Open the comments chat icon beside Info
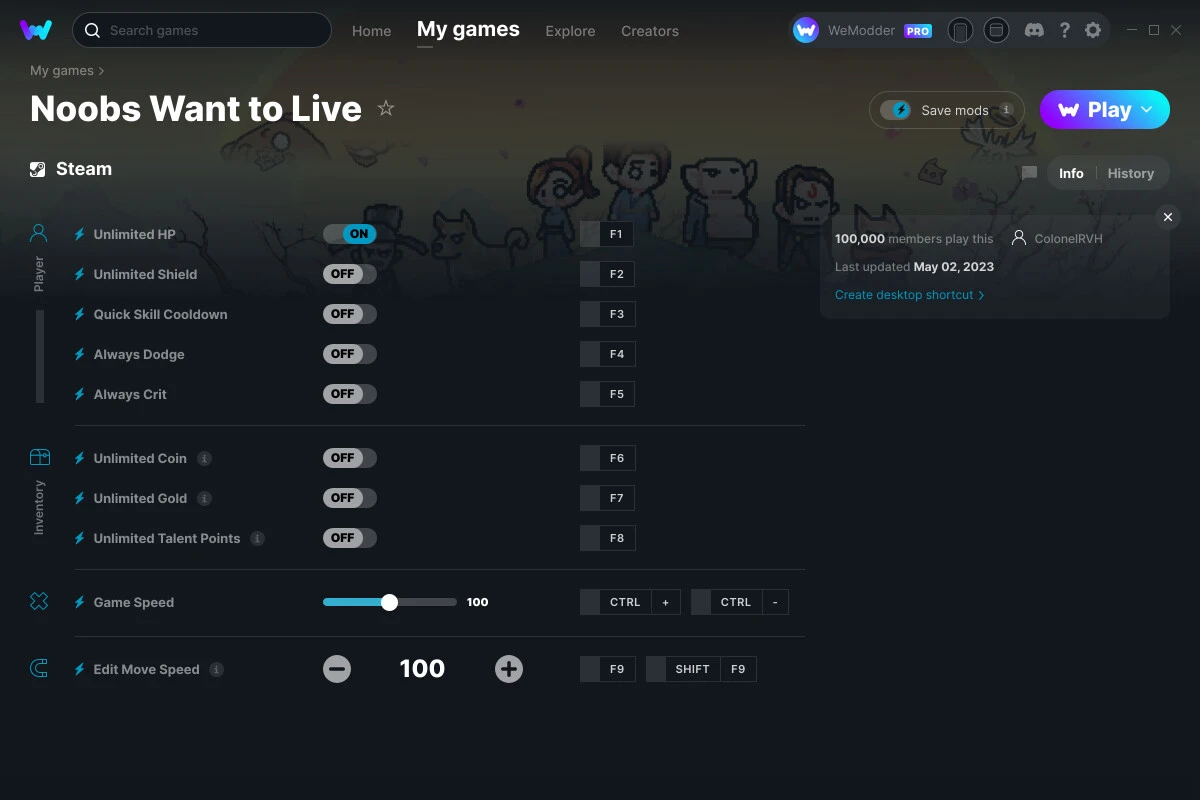Viewport: 1200px width, 800px height. point(1029,173)
